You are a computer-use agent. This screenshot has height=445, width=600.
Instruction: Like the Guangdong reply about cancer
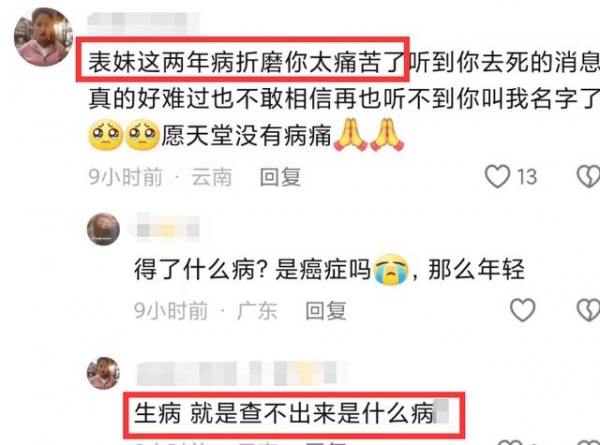tap(523, 310)
